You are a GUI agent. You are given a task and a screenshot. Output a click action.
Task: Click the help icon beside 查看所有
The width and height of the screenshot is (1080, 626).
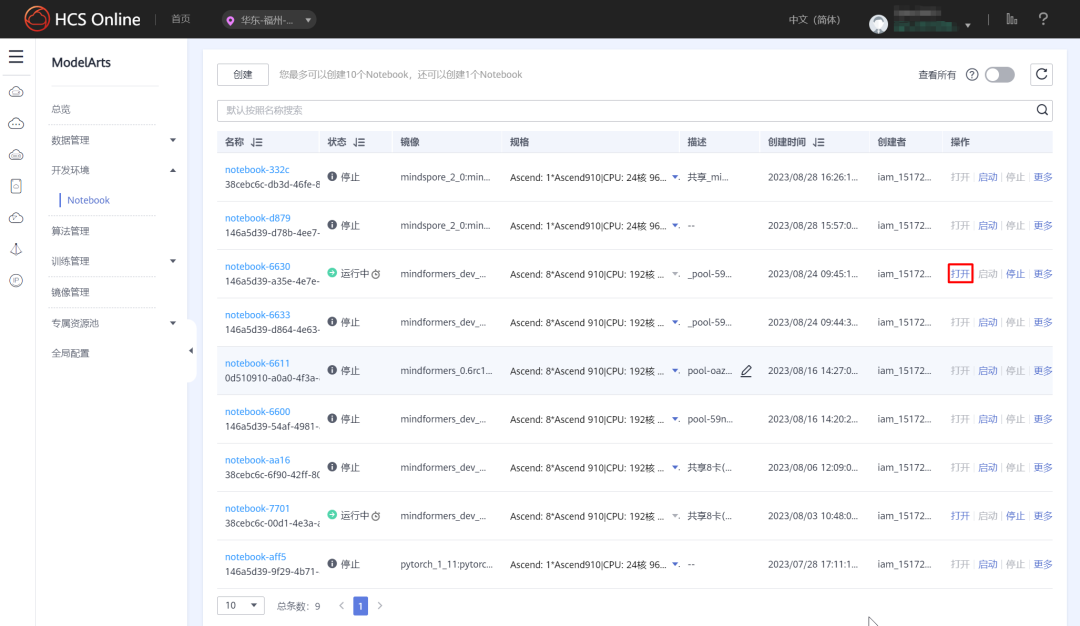[x=972, y=75]
